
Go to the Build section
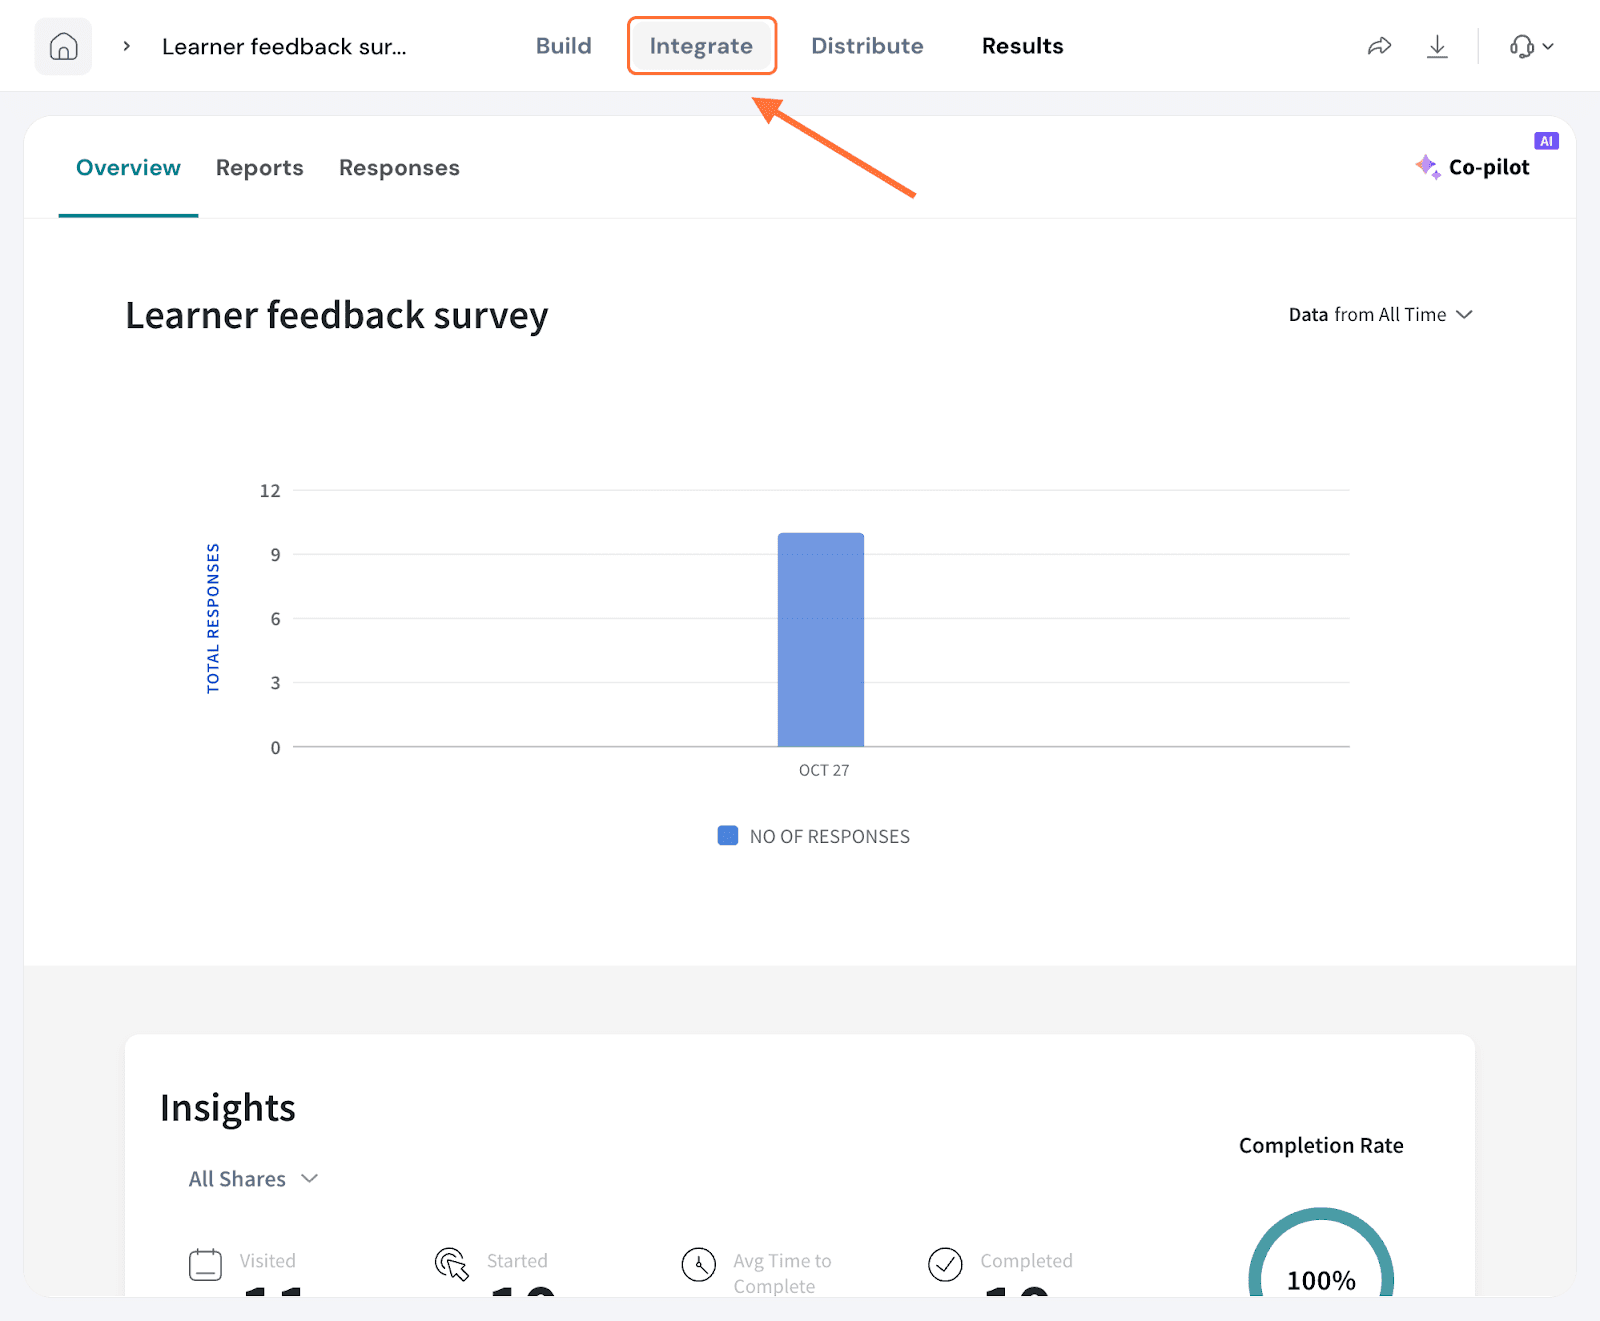(x=563, y=46)
